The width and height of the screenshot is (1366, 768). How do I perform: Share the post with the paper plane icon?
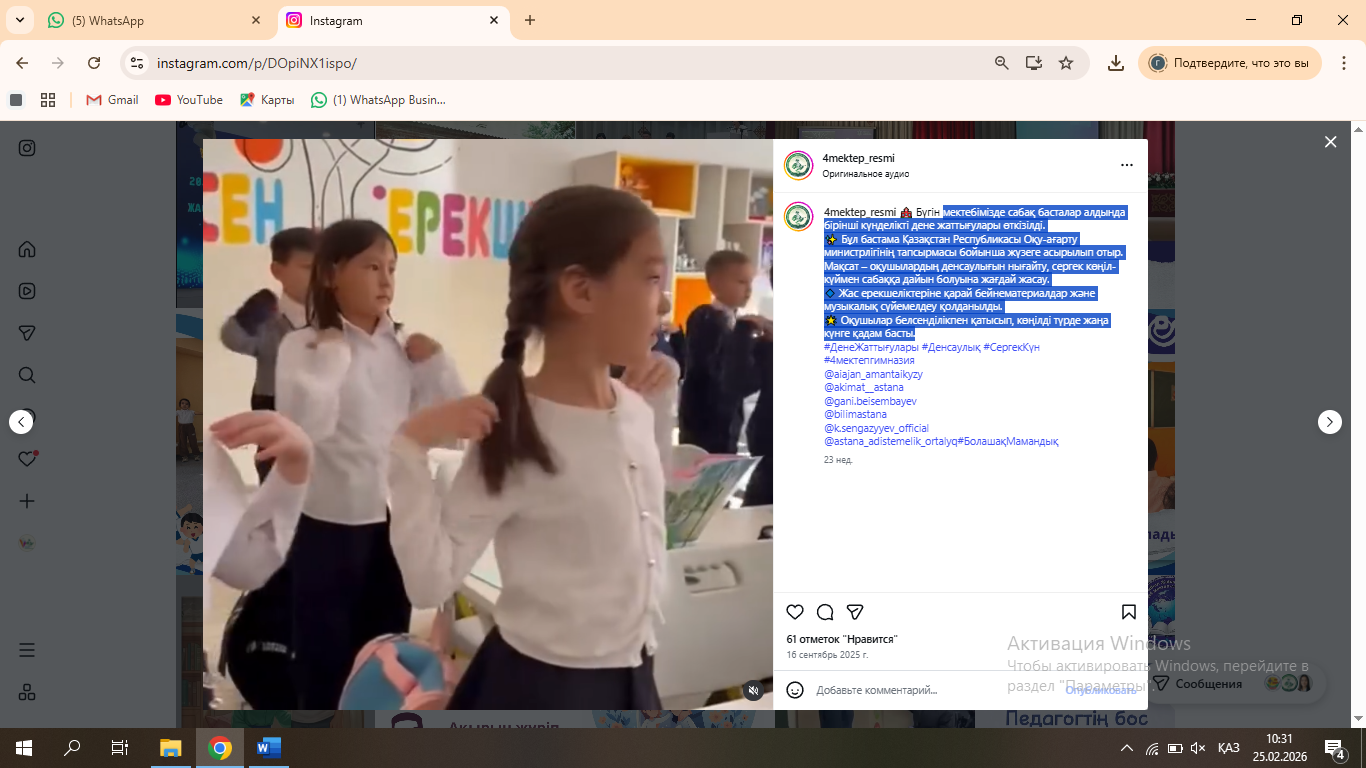coord(855,612)
